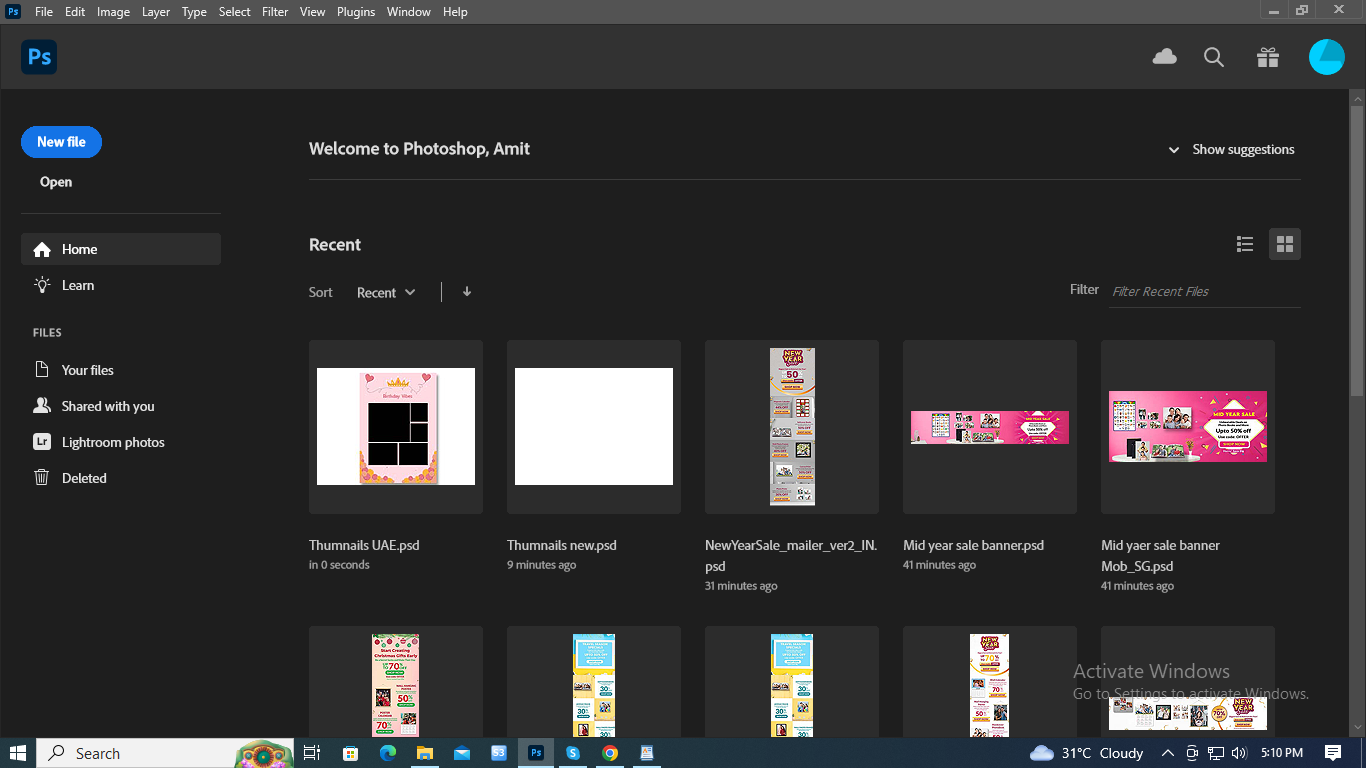The image size is (1366, 768).
Task: Reverse sort order with arrow button
Action: 467,292
